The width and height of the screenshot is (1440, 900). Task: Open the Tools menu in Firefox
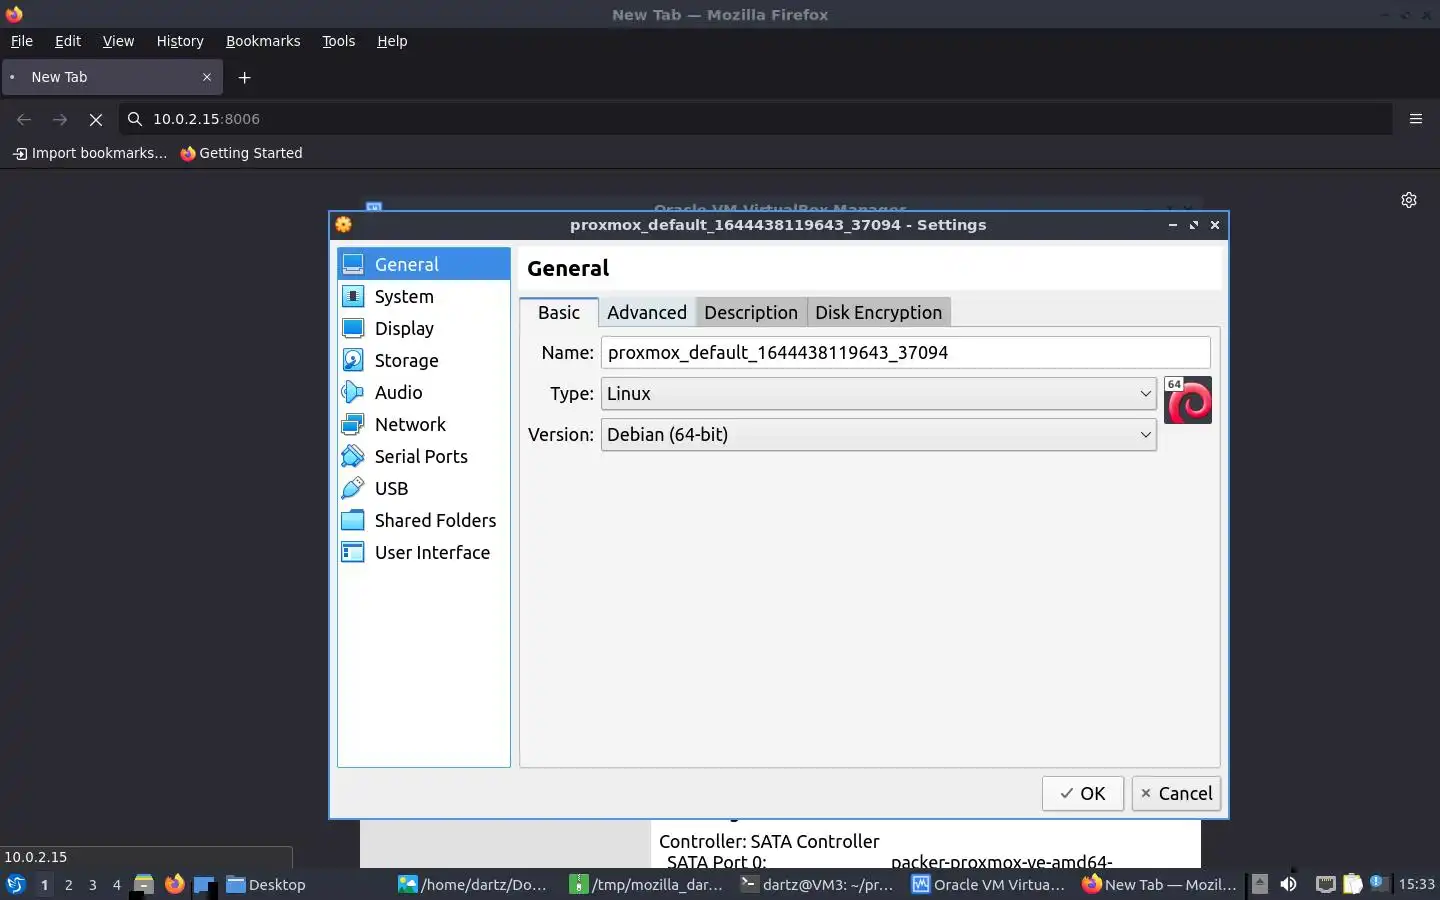[x=339, y=41]
